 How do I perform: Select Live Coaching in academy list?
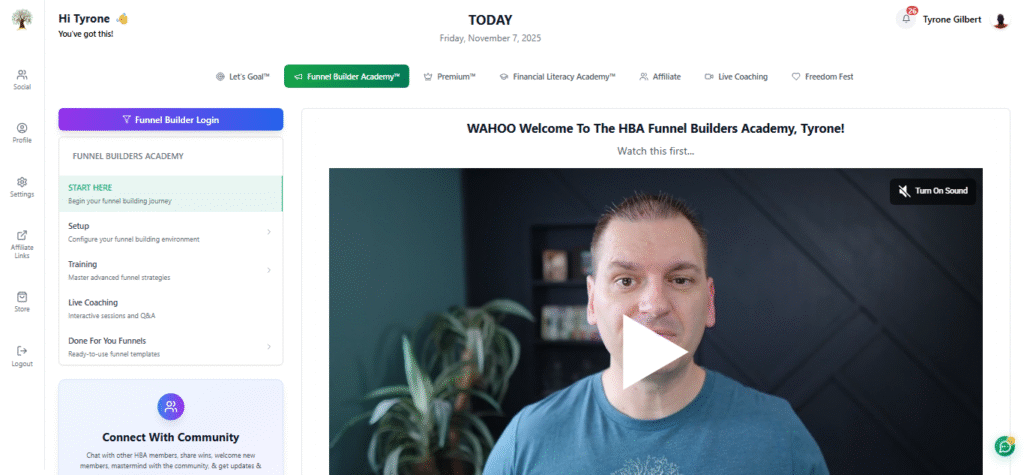(x=170, y=308)
